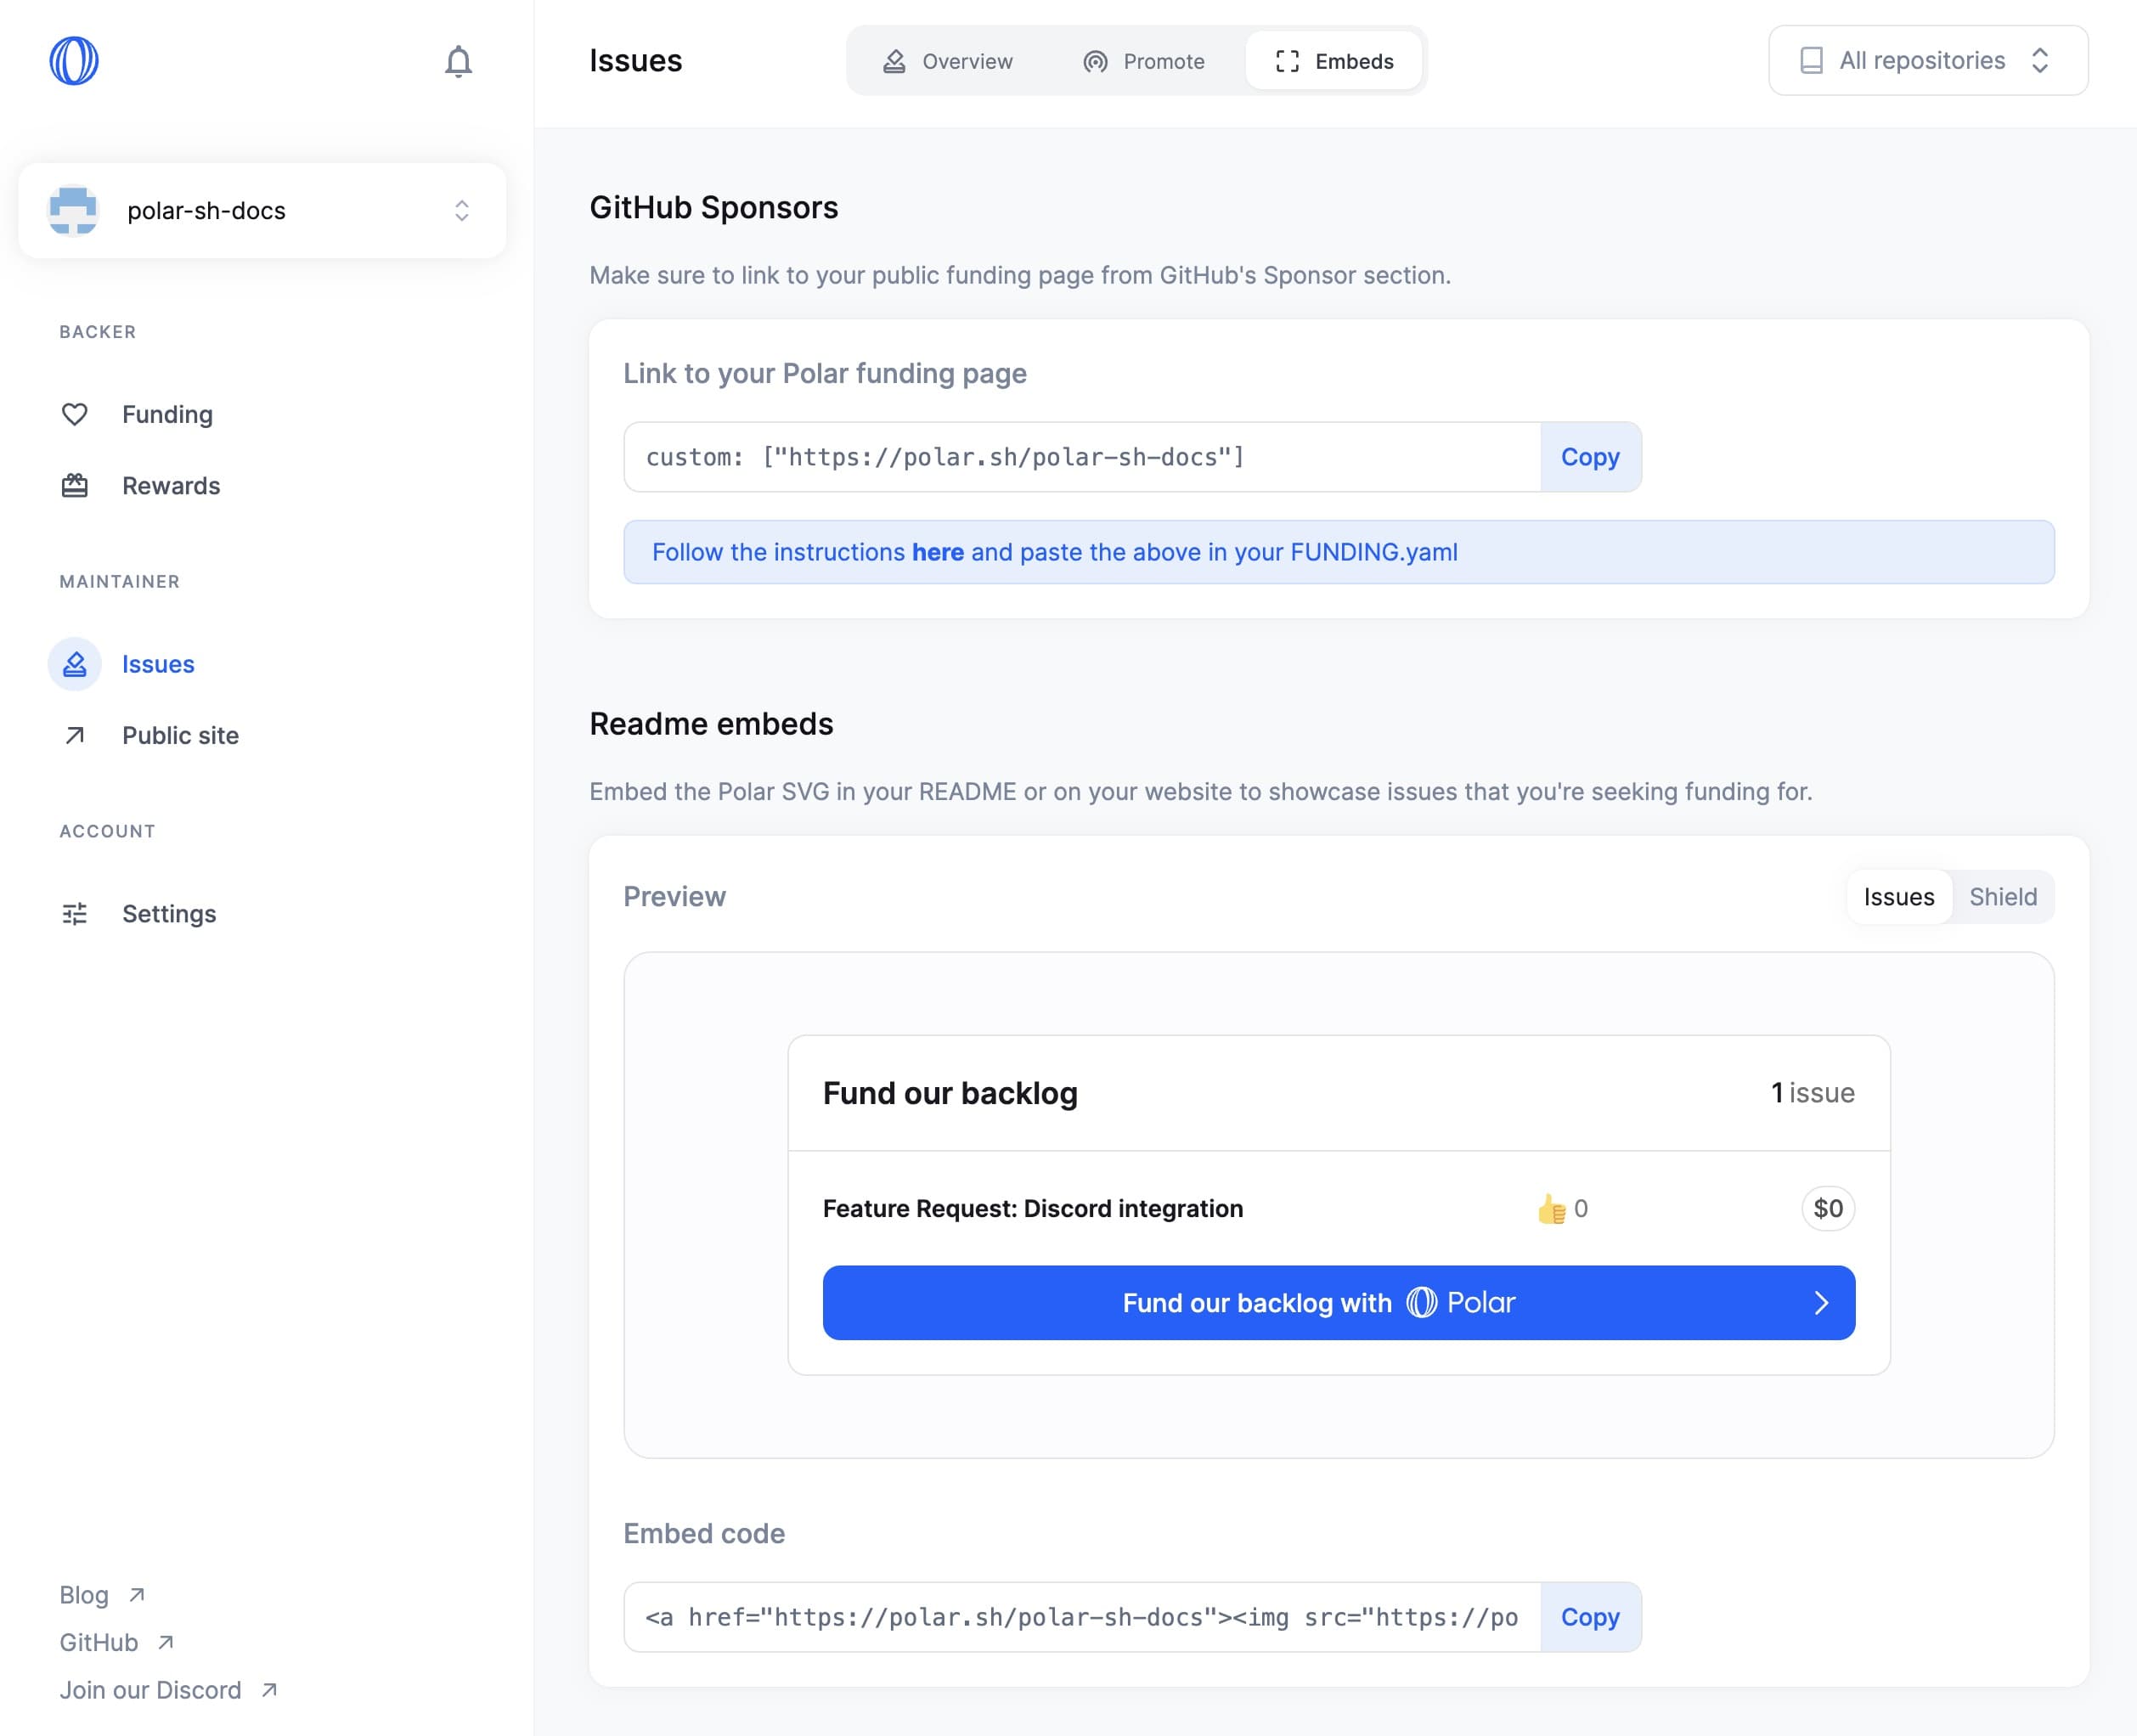Click the Funding heart icon
This screenshot has height=1736, width=2137.
click(x=75, y=414)
